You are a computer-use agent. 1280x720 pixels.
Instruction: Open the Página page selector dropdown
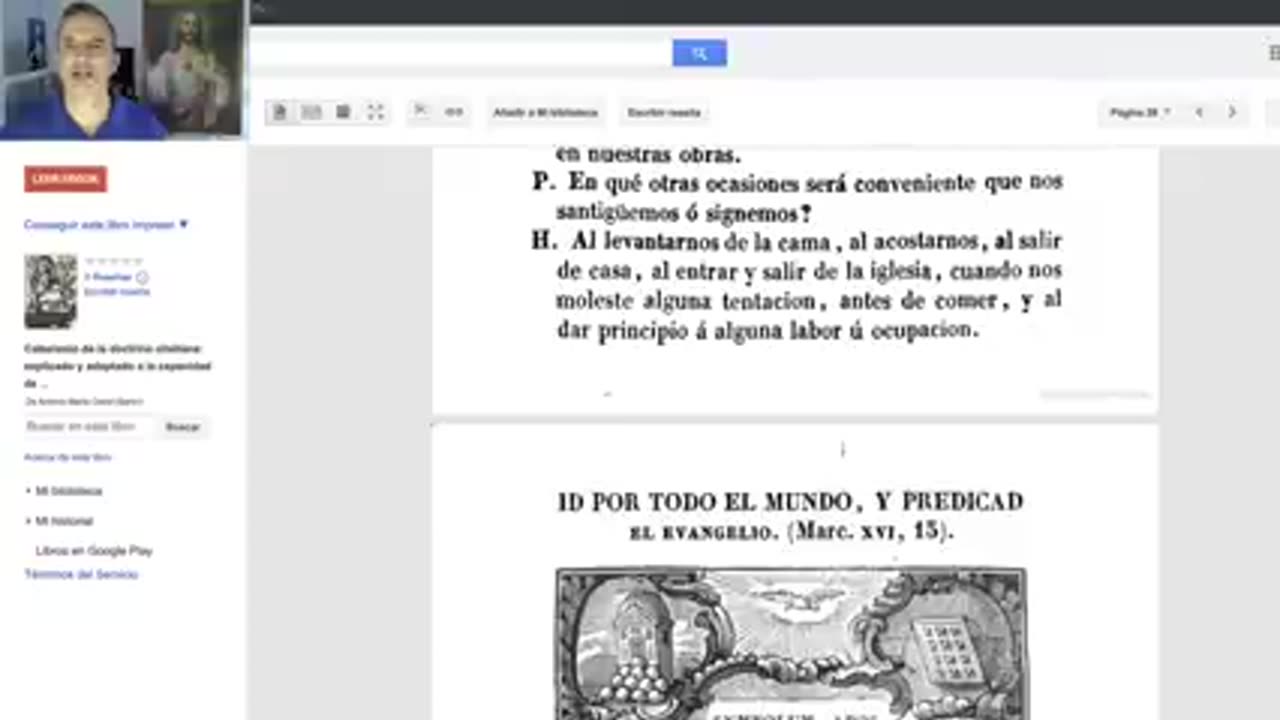[x=1139, y=112]
